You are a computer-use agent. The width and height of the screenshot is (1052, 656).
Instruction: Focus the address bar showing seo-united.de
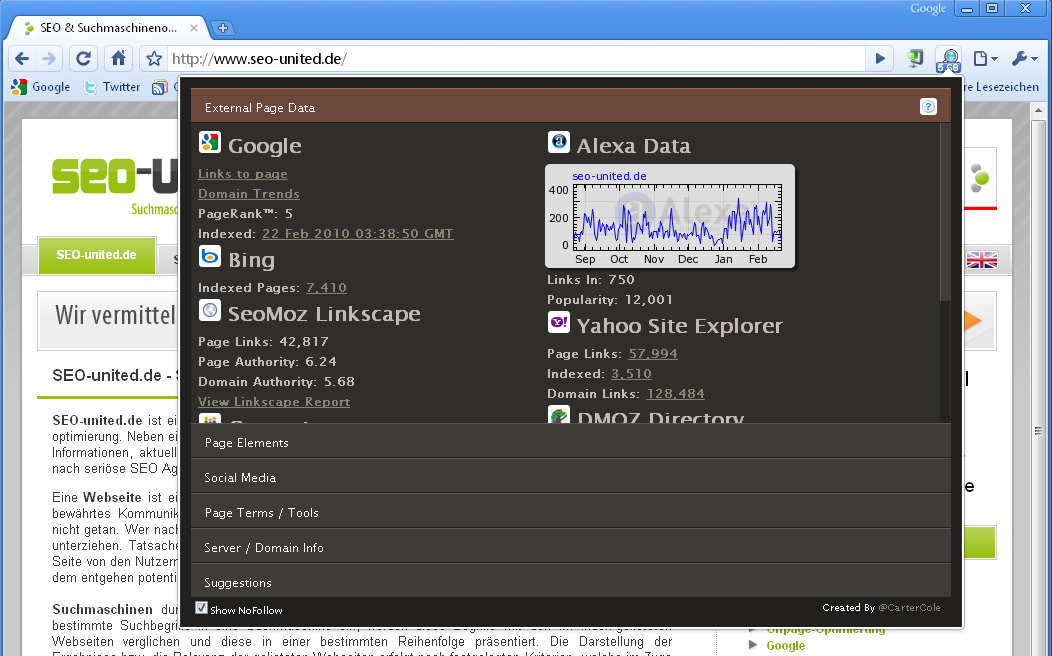point(517,59)
